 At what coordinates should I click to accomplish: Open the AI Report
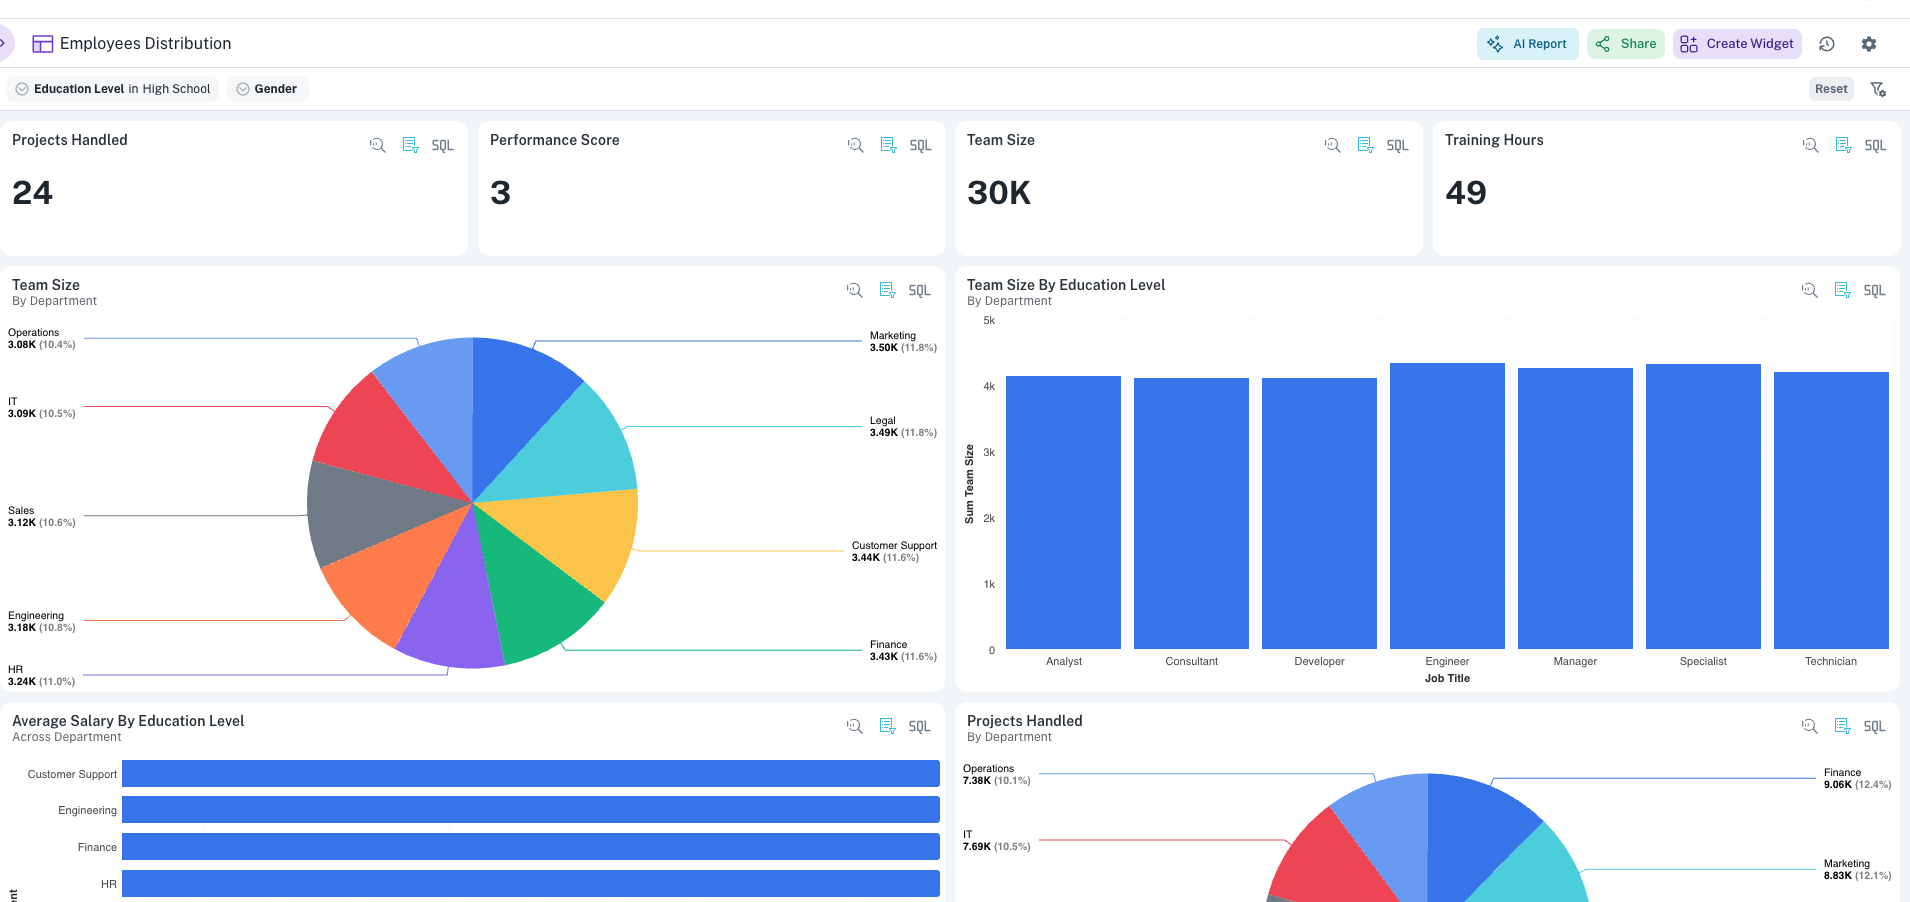(1527, 44)
